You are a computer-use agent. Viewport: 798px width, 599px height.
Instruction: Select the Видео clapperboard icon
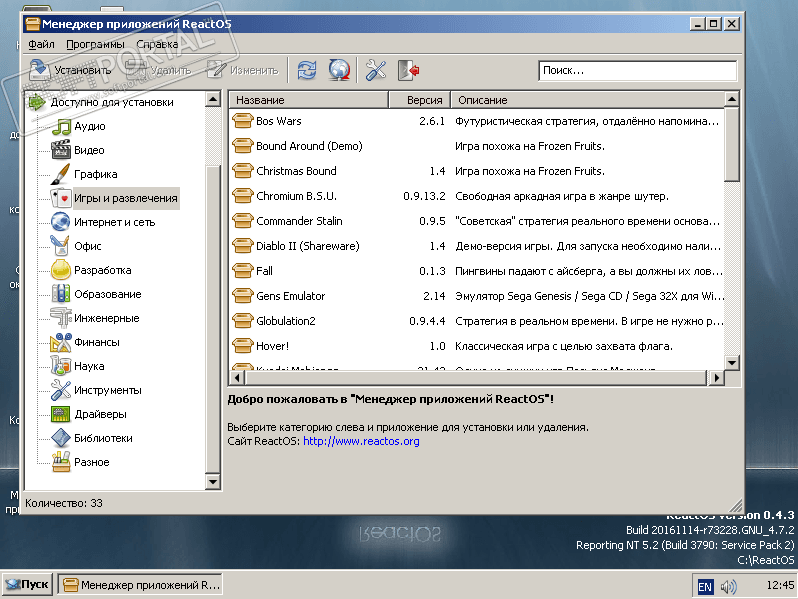click(x=61, y=150)
